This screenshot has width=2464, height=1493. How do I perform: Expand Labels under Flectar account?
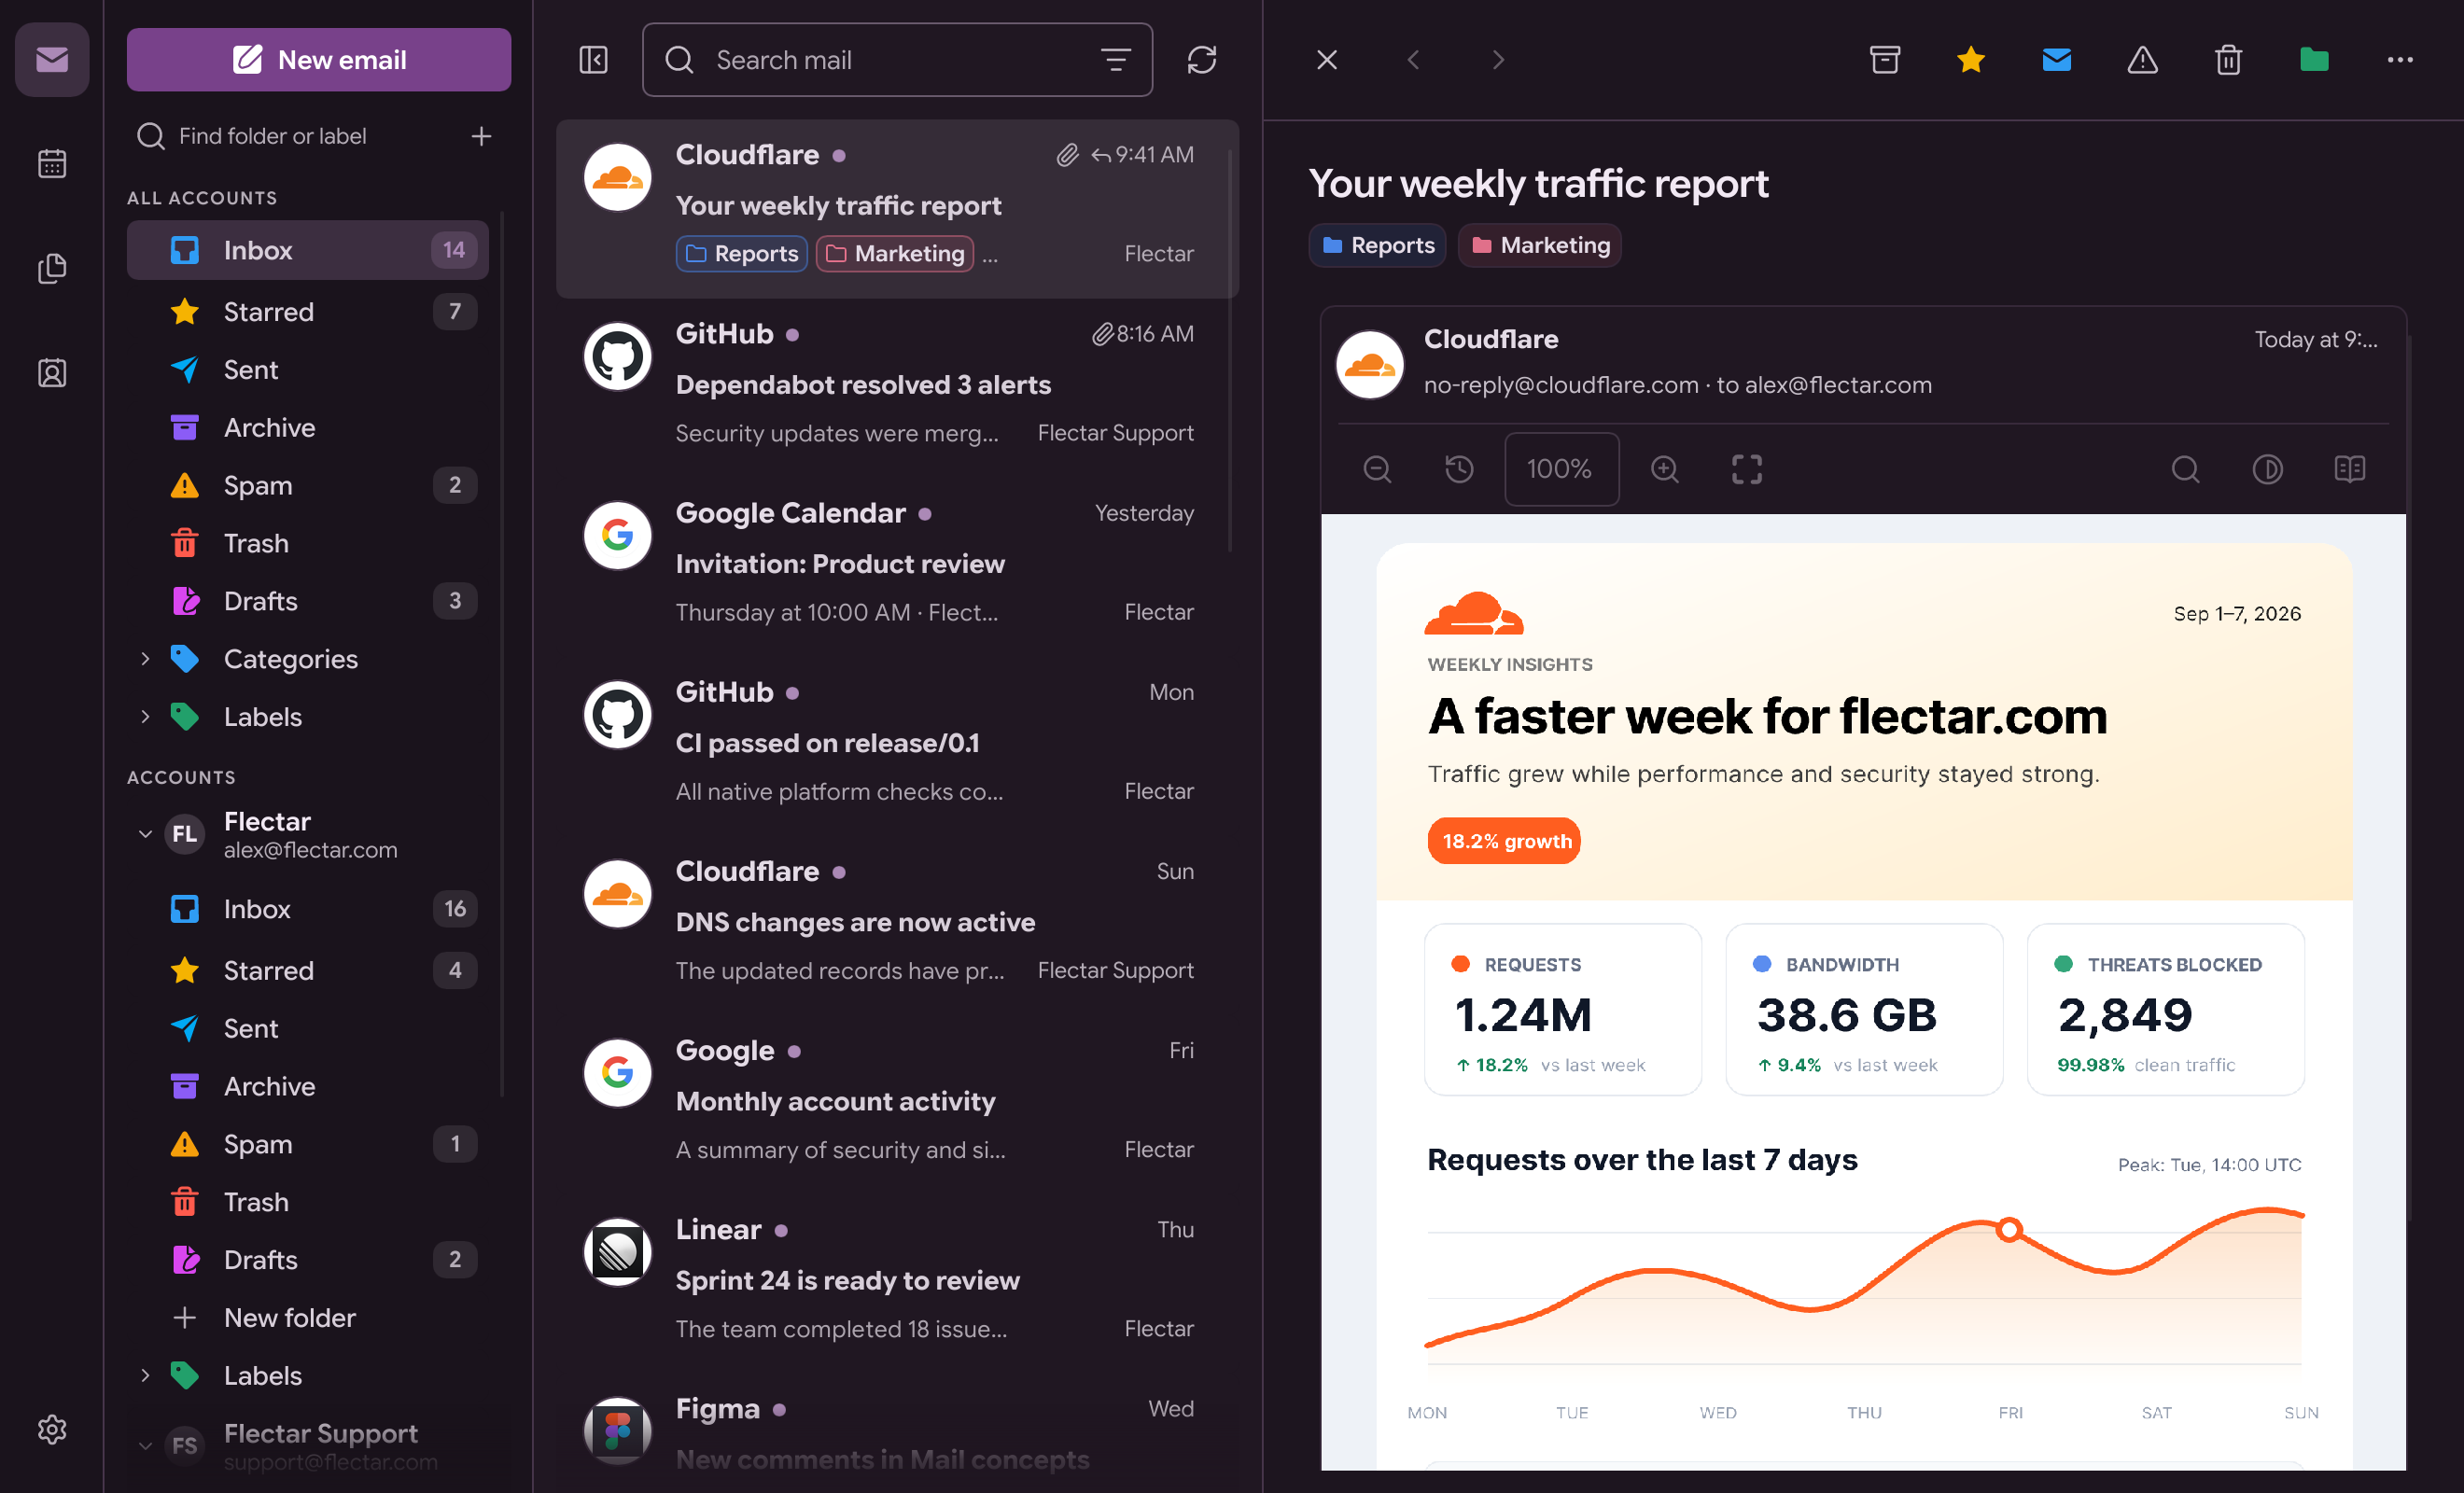145,1376
